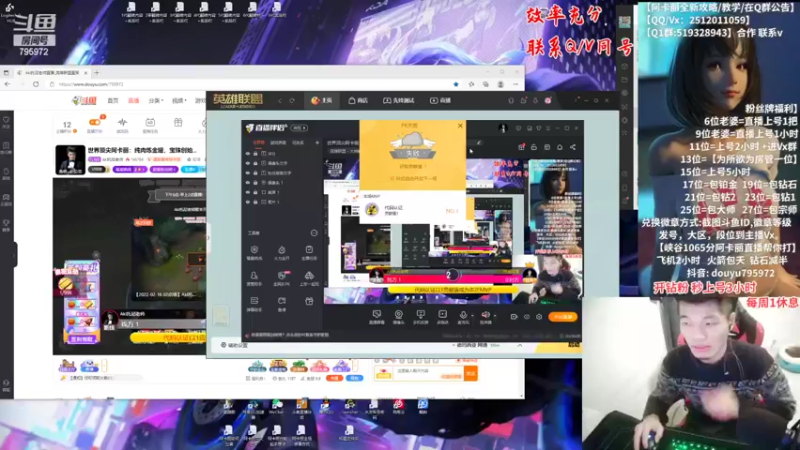Click the back arrow in the League client header
The image size is (800, 450).
point(280,101)
